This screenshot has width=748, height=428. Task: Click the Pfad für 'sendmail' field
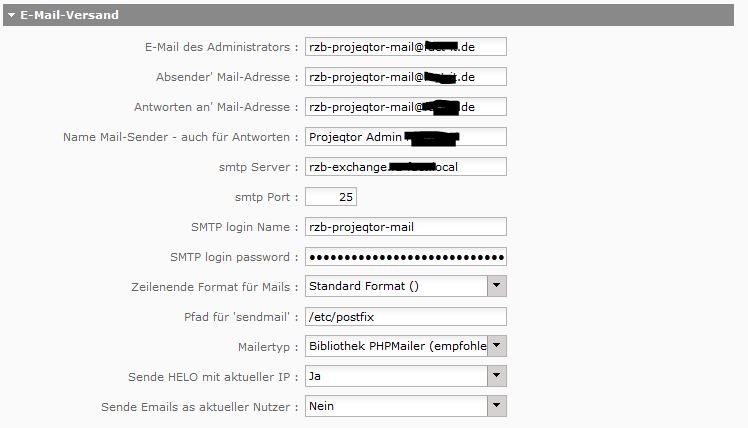pos(405,317)
